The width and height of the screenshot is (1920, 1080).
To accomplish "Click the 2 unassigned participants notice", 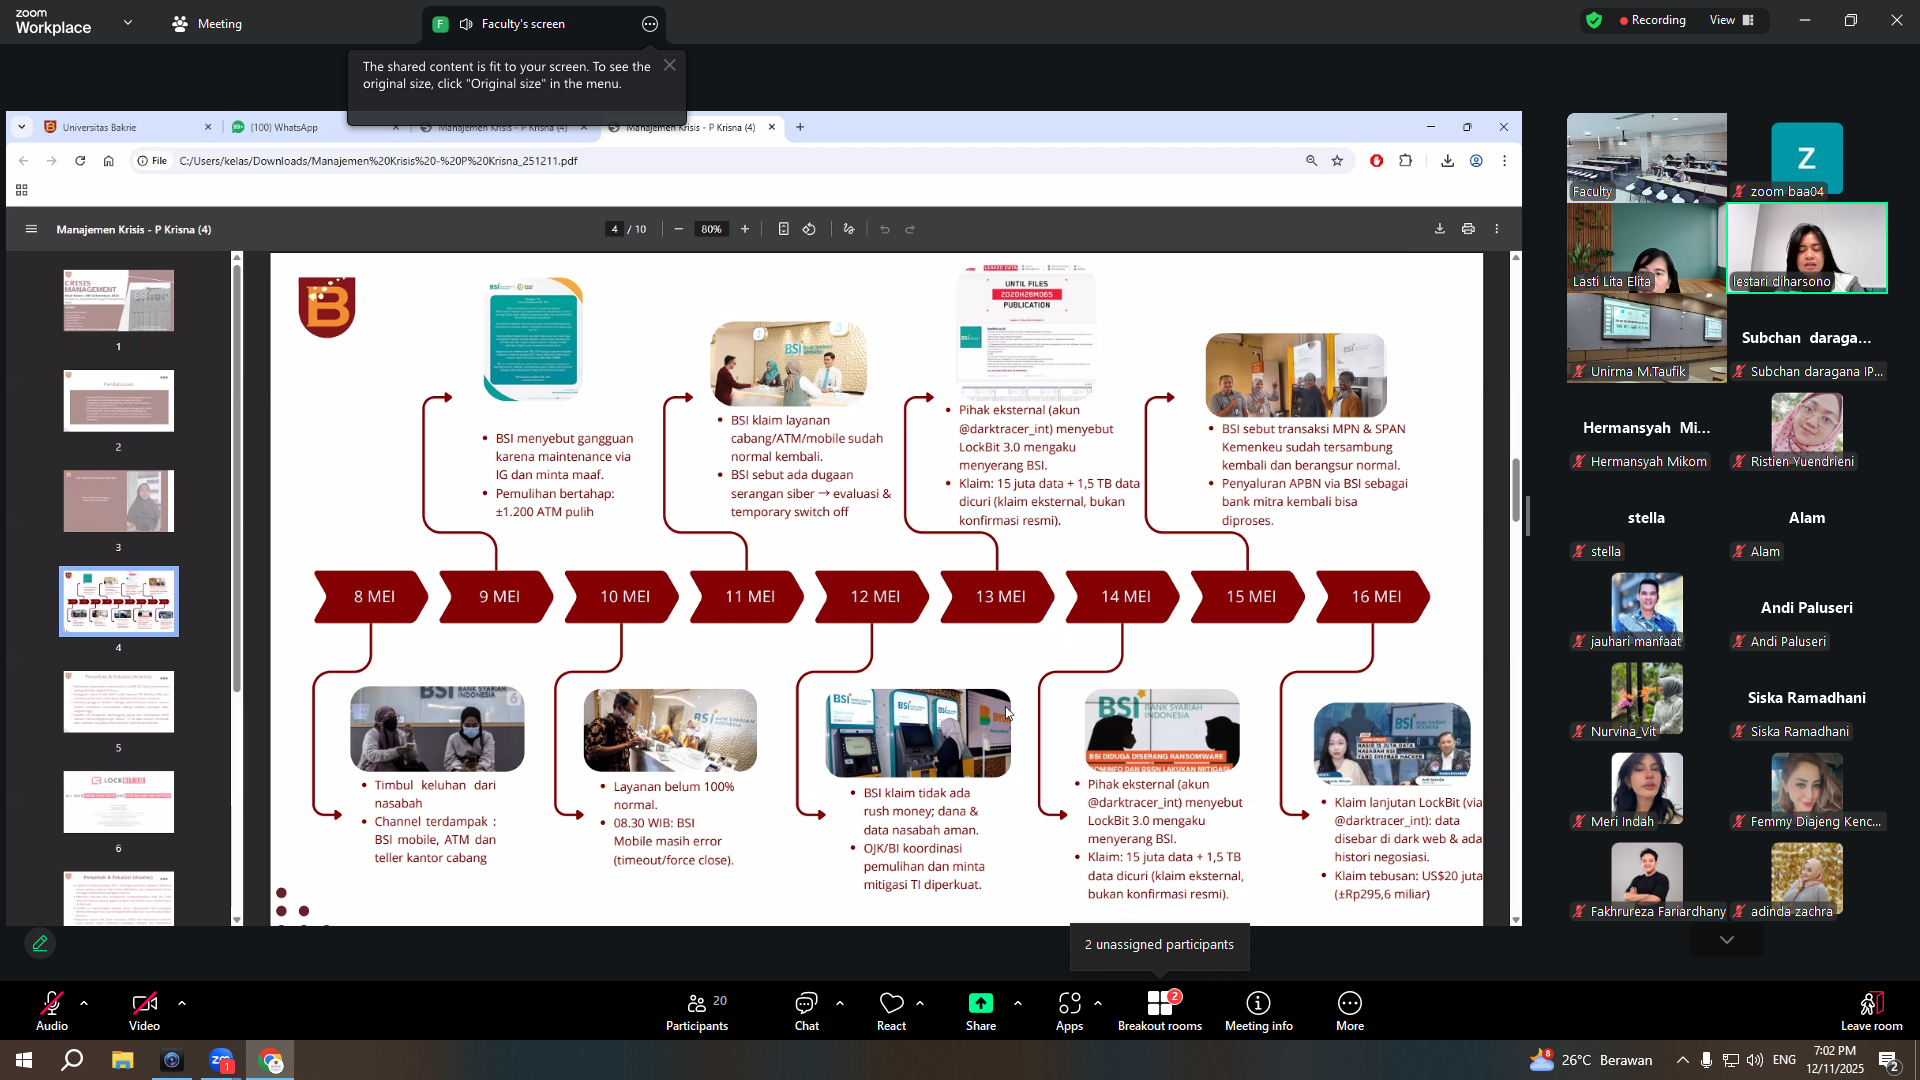I will (x=1159, y=945).
